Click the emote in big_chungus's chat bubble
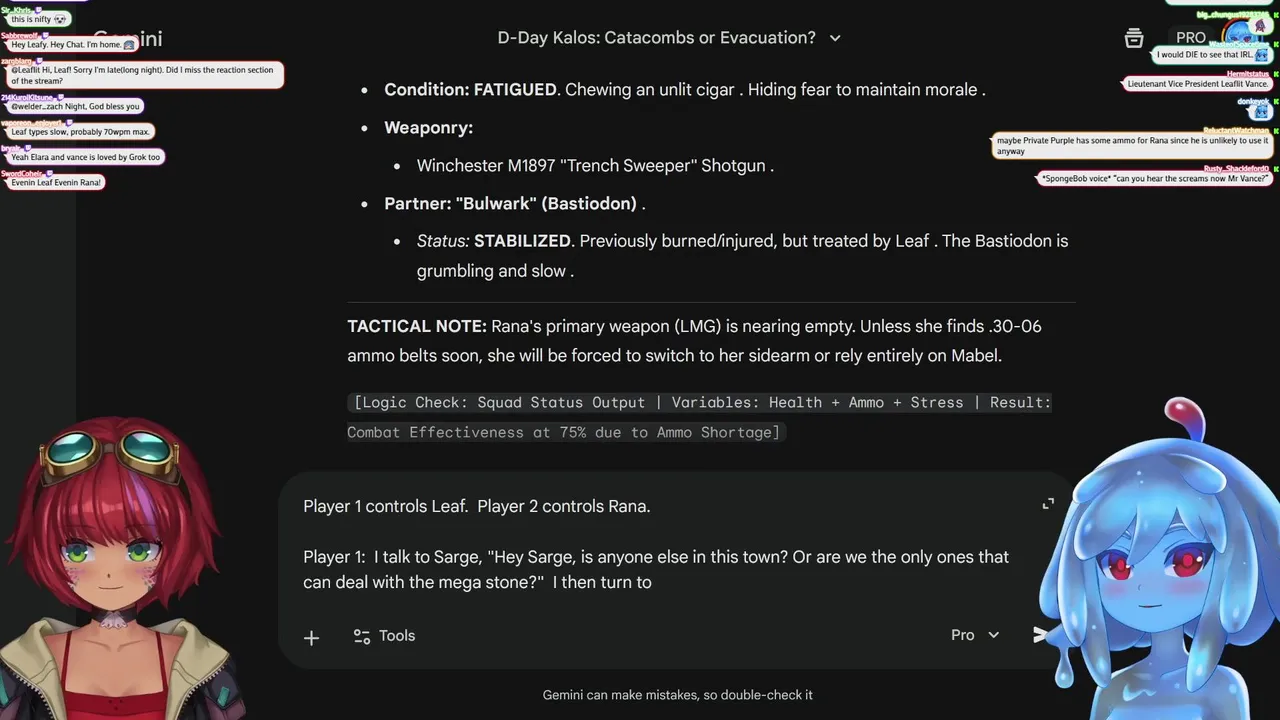 tap(1260, 26)
